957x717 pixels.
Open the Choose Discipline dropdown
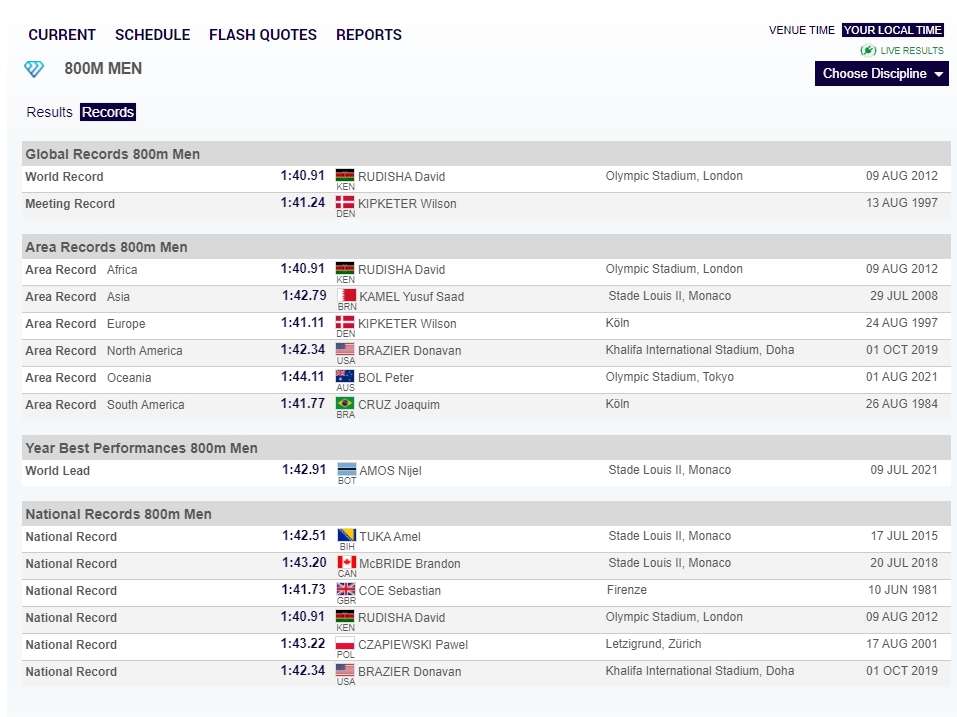pyautogui.click(x=881, y=74)
